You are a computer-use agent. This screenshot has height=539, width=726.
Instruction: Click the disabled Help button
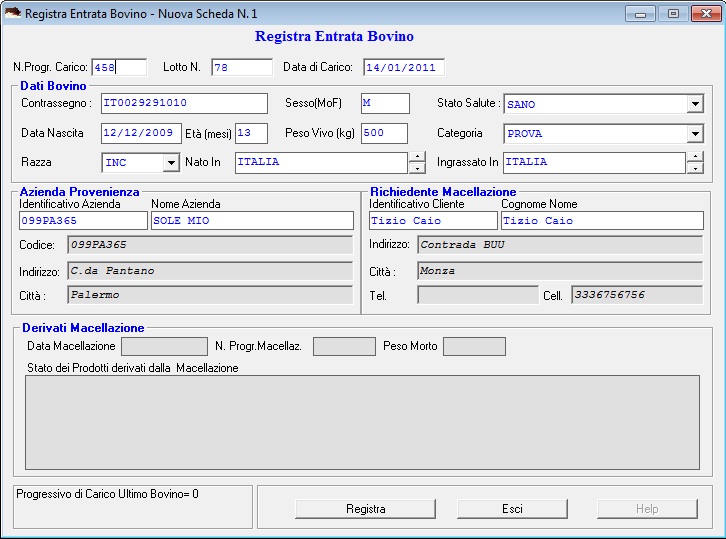(647, 509)
